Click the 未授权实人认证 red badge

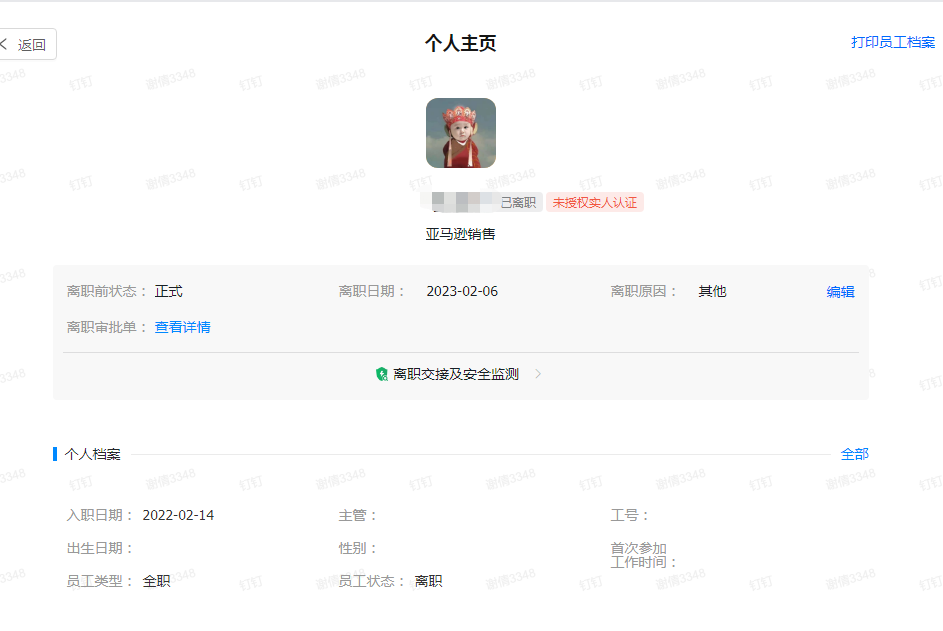(x=595, y=203)
